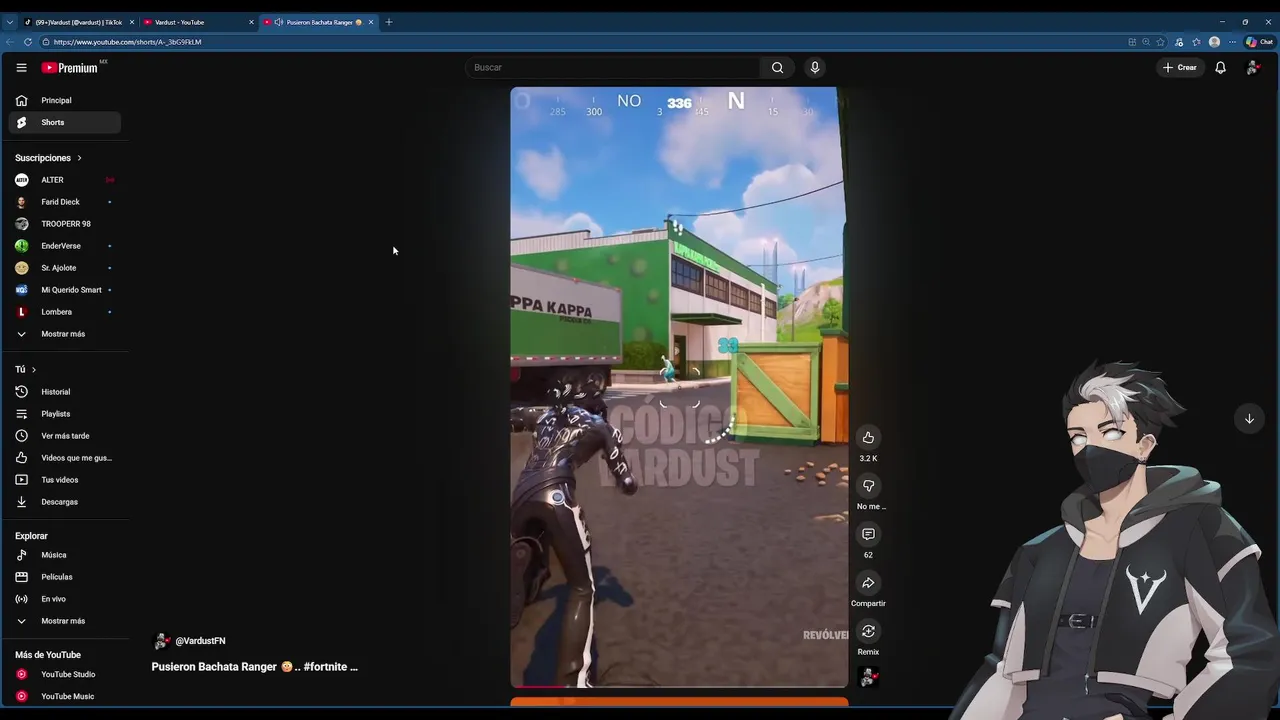Screen dimensions: 1280x720
Task: Open Playlists from sidebar
Action: pyautogui.click(x=65, y=414)
